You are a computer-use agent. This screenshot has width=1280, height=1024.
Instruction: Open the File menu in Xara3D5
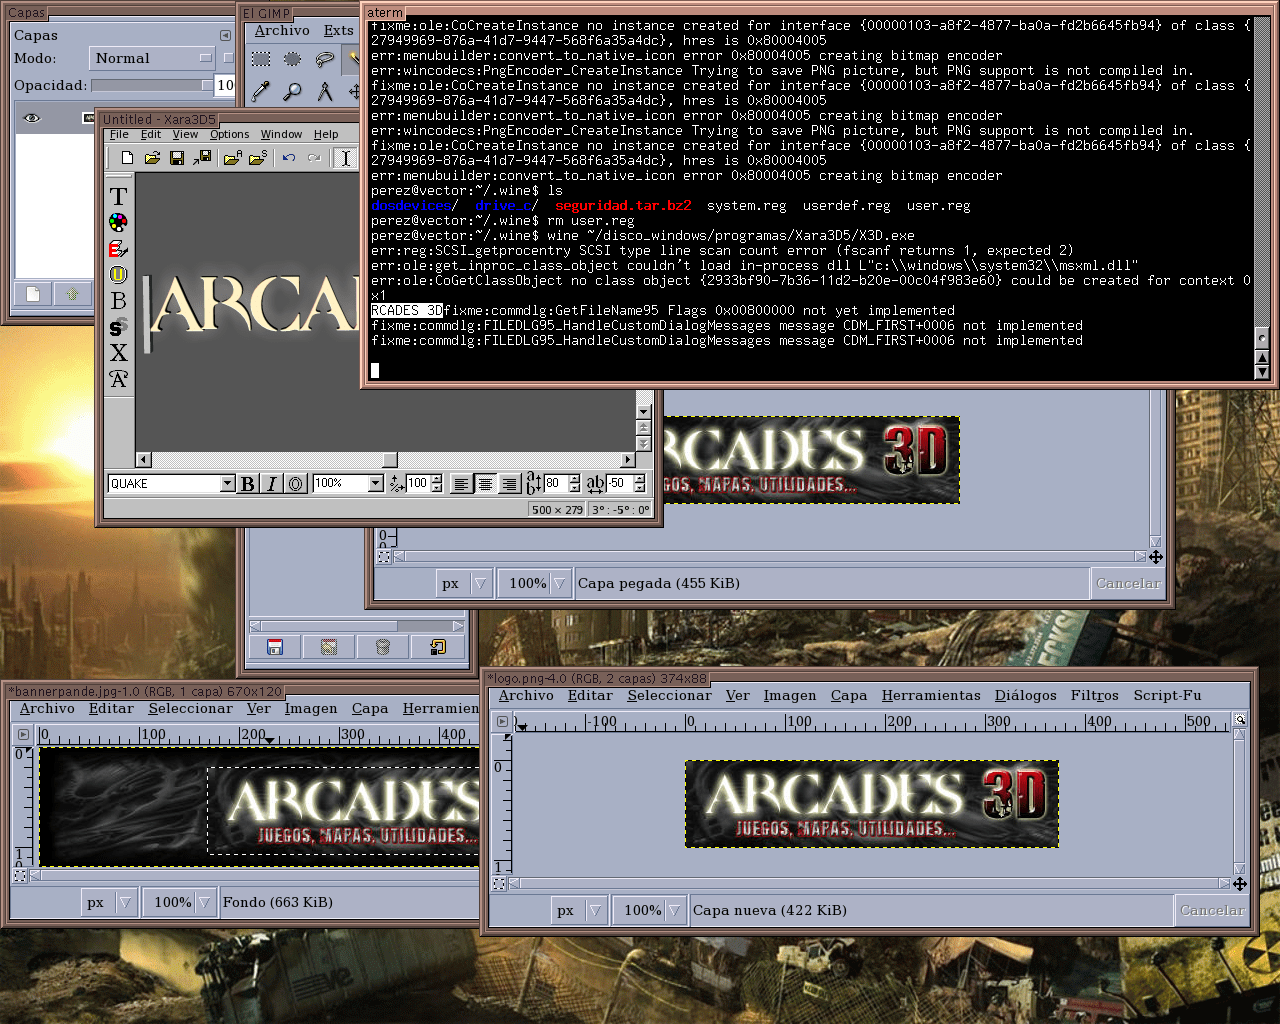point(119,134)
